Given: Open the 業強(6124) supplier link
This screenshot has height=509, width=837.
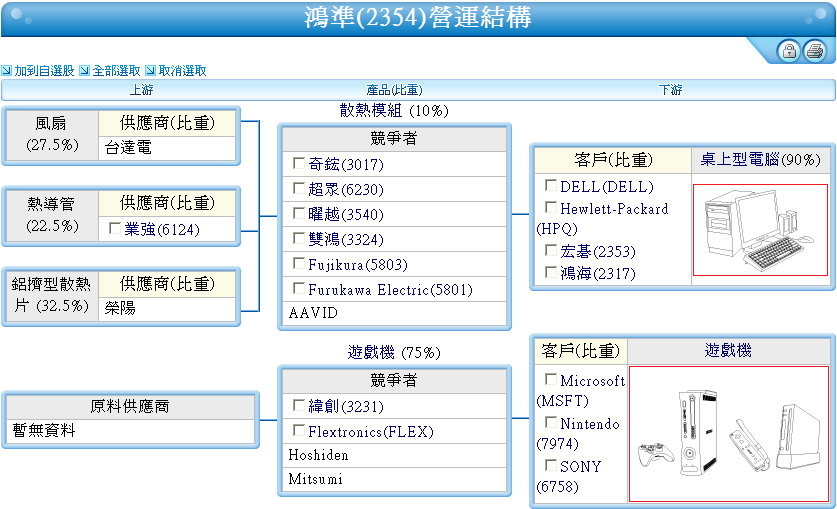Looking at the screenshot, I should coord(162,229).
